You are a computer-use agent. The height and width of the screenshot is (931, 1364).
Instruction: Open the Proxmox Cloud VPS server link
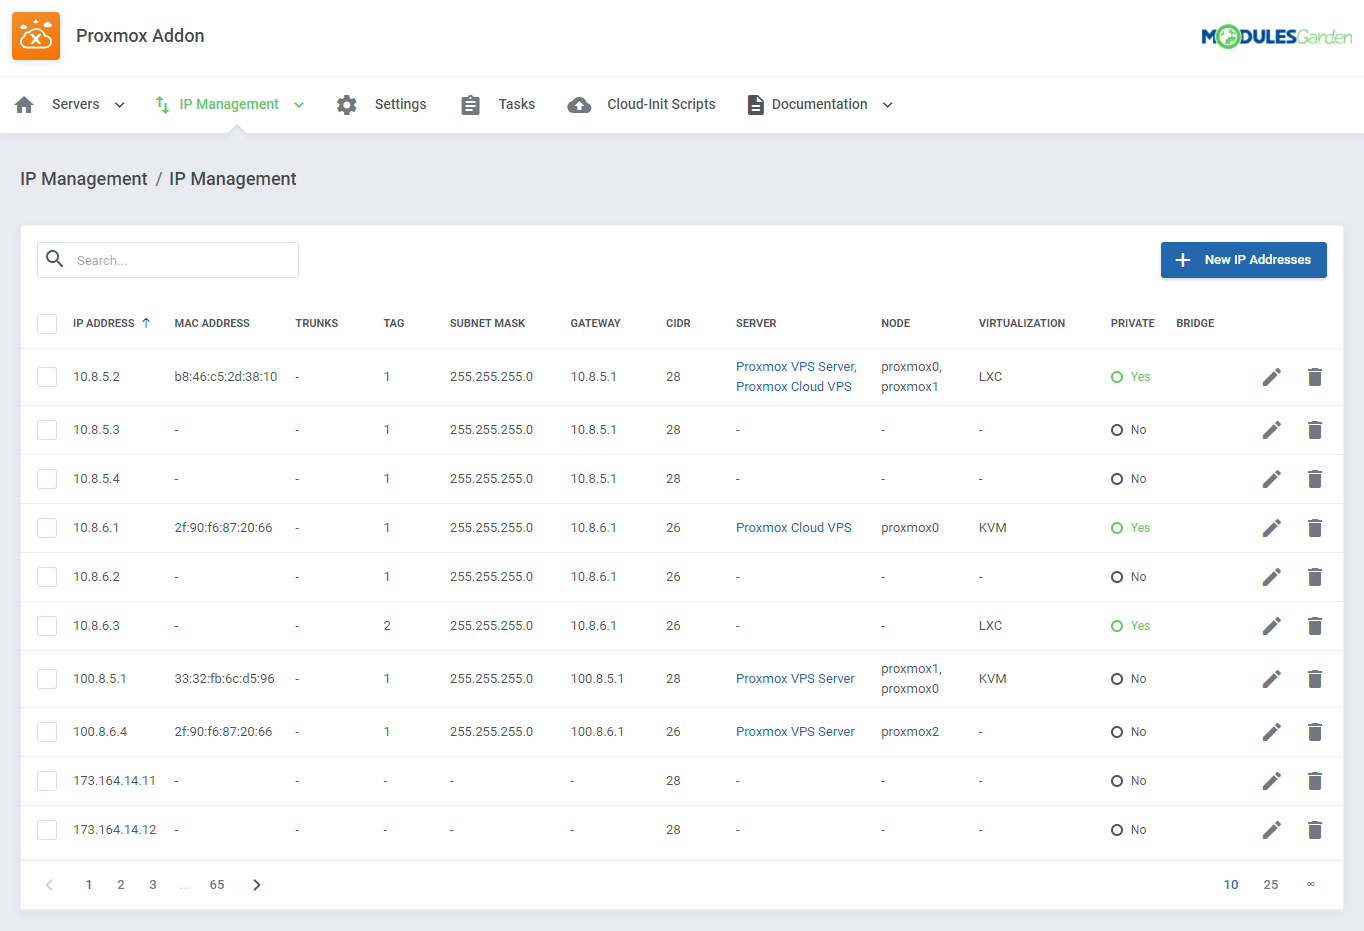point(793,527)
